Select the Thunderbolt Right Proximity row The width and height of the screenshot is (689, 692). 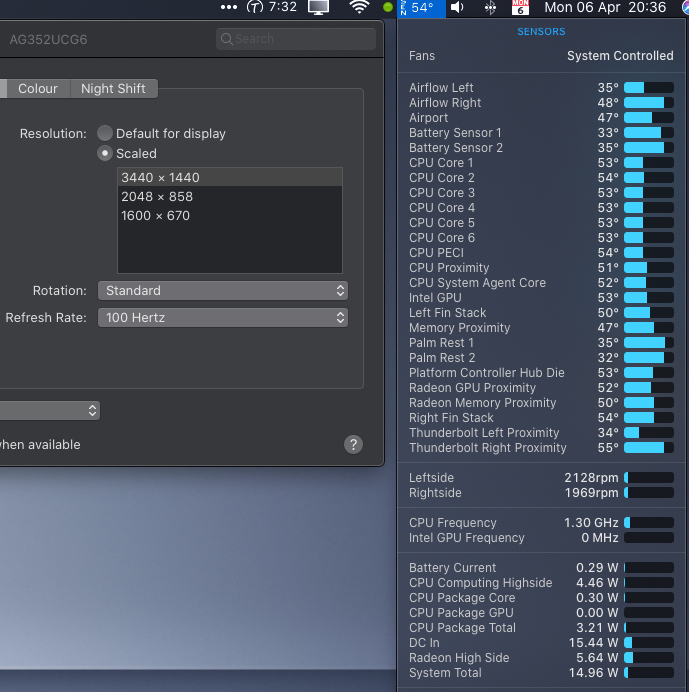pyautogui.click(x=541, y=448)
